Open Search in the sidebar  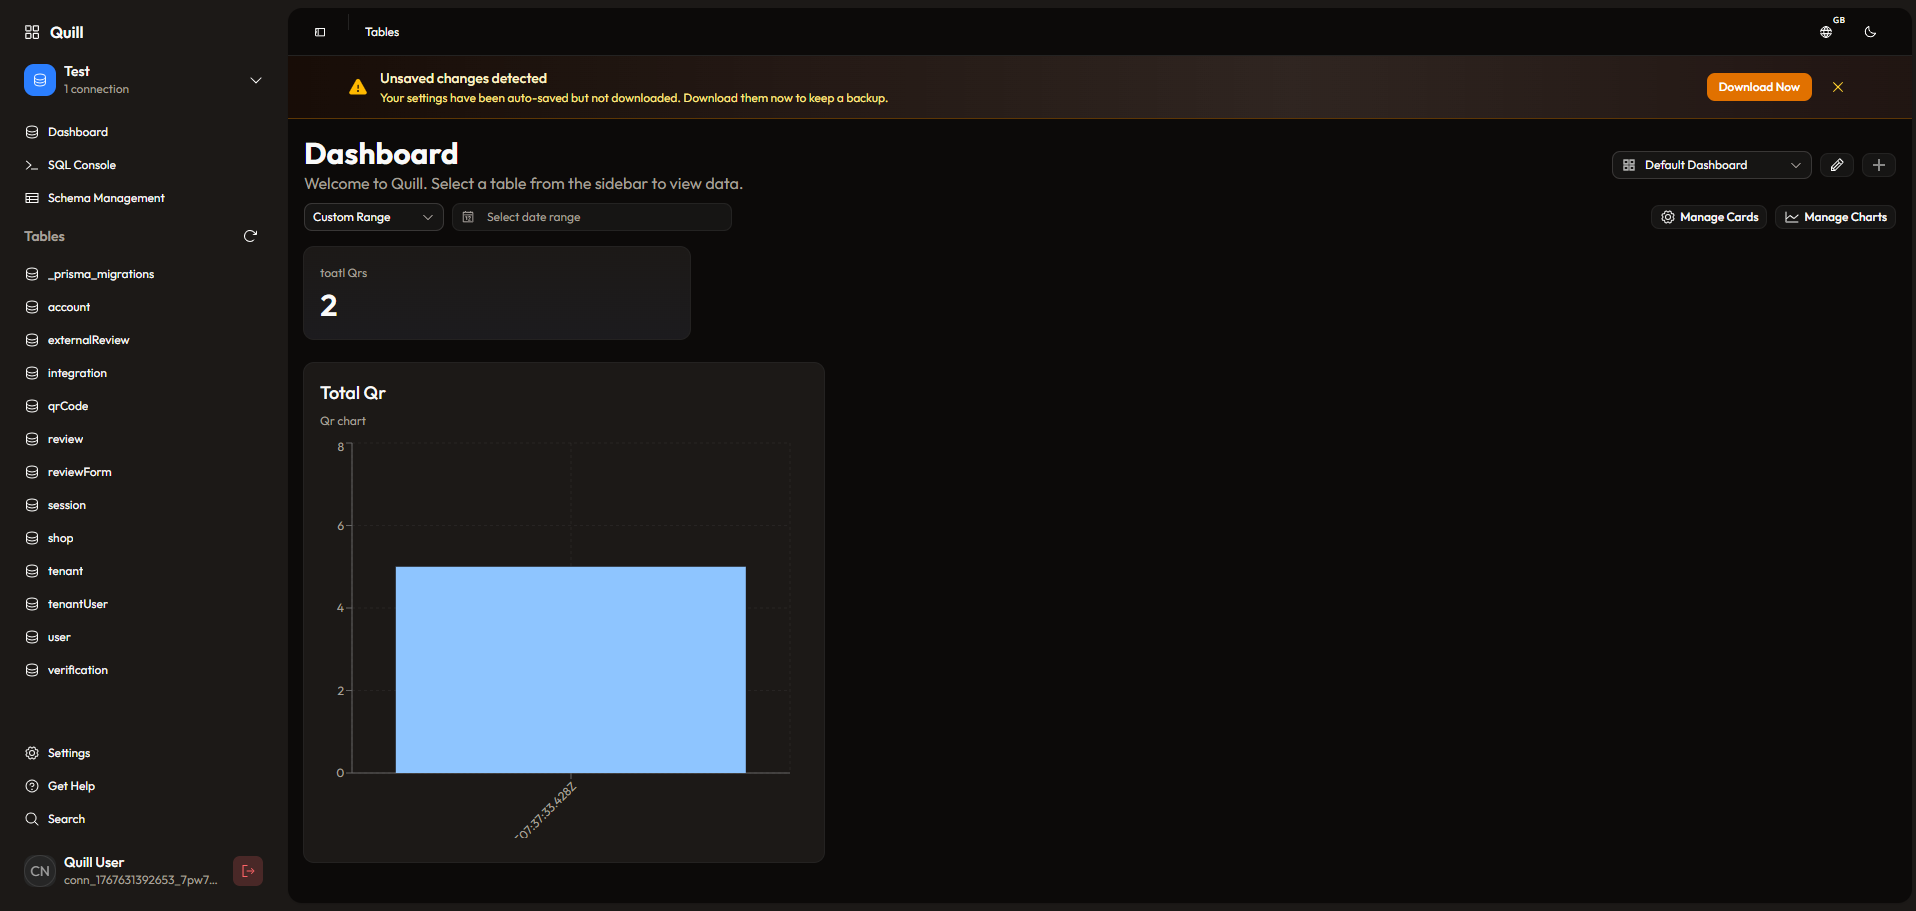point(66,819)
